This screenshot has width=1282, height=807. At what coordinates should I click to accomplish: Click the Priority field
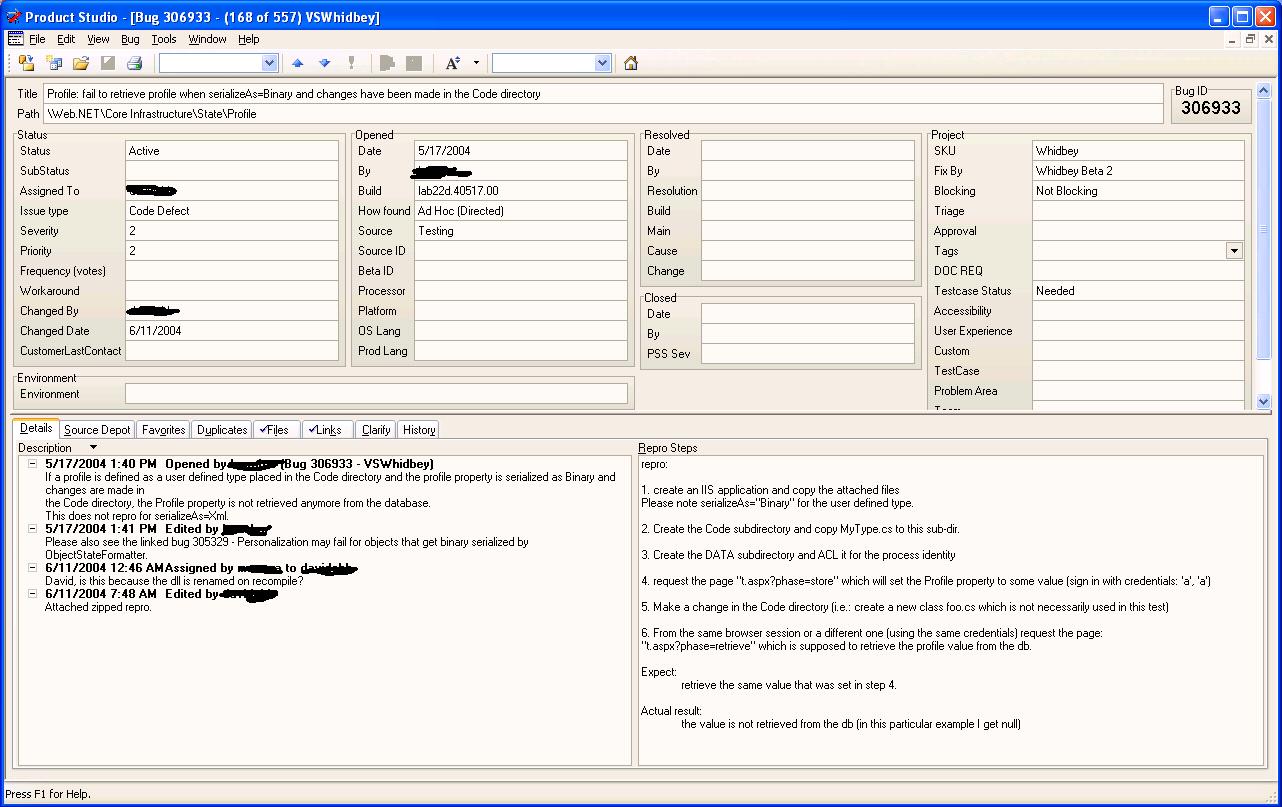pos(232,251)
